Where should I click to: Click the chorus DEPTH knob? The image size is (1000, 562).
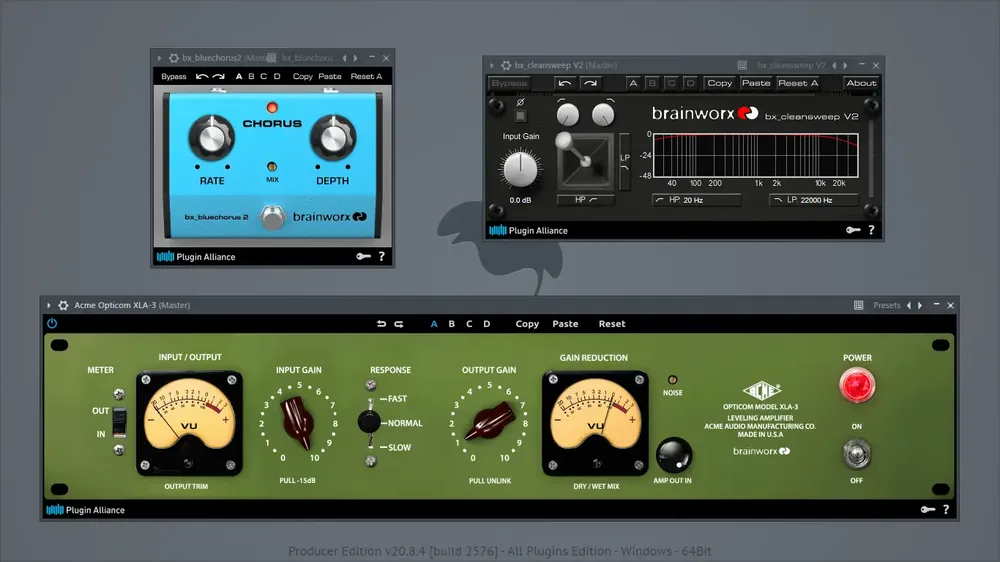coord(333,137)
